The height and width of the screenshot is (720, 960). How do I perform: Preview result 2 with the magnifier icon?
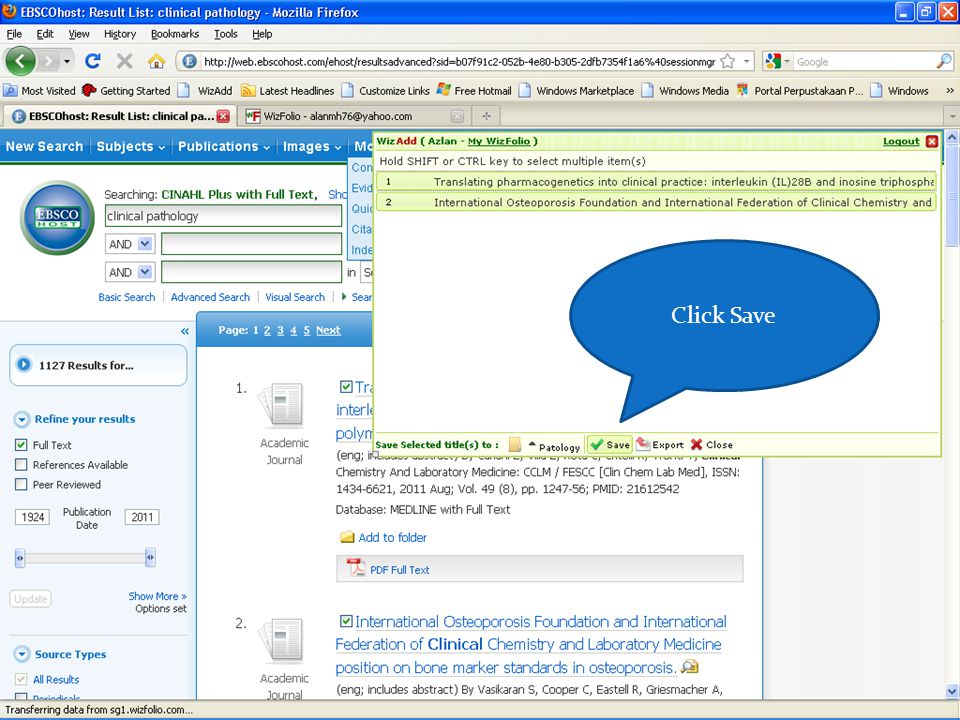[689, 666]
